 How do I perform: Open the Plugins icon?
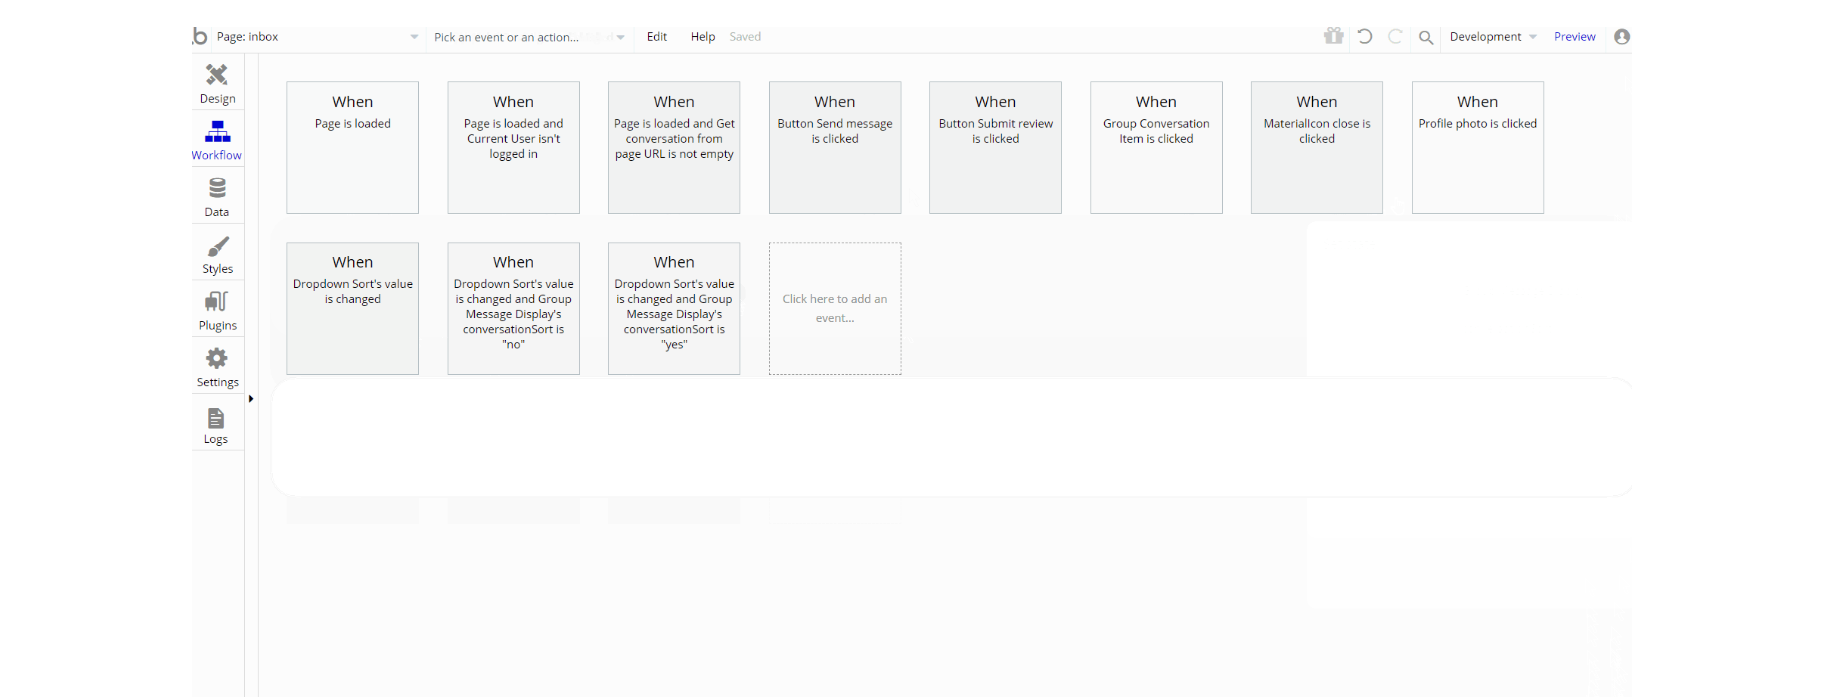coord(217,301)
